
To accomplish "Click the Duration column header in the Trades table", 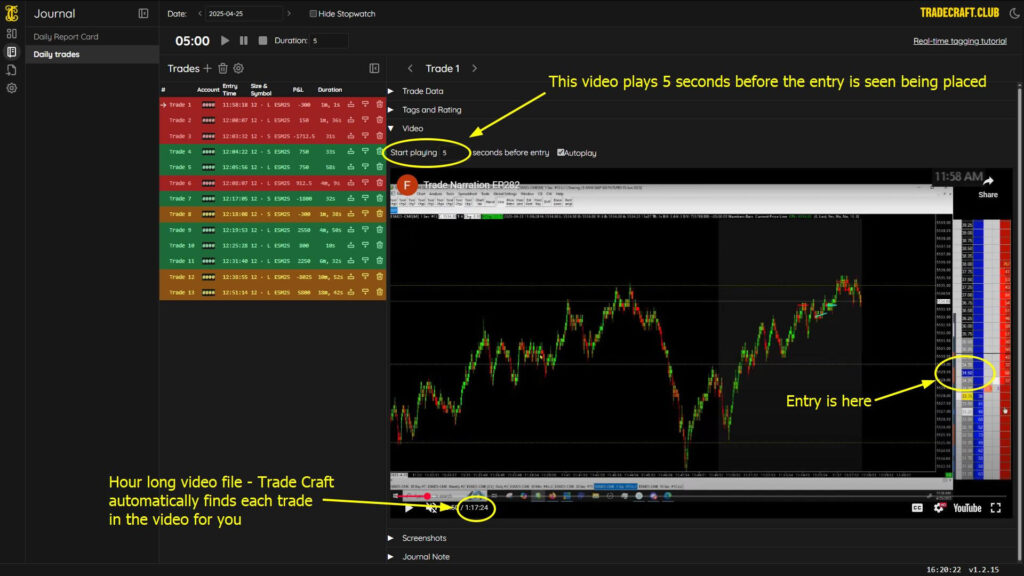I will pos(330,89).
